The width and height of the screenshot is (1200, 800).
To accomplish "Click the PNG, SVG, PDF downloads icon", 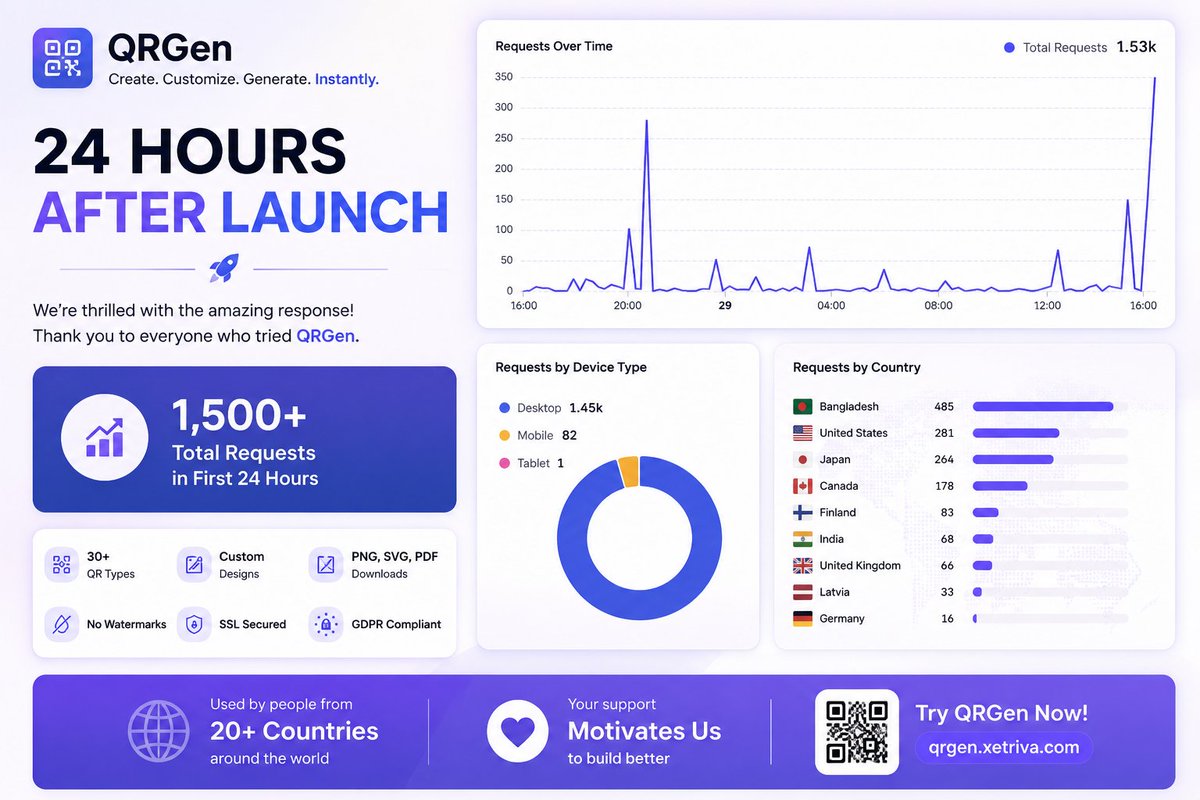I will 325,565.
